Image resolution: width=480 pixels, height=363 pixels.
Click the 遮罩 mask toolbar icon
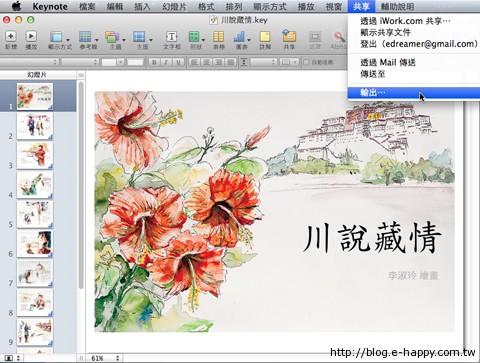coord(315,36)
